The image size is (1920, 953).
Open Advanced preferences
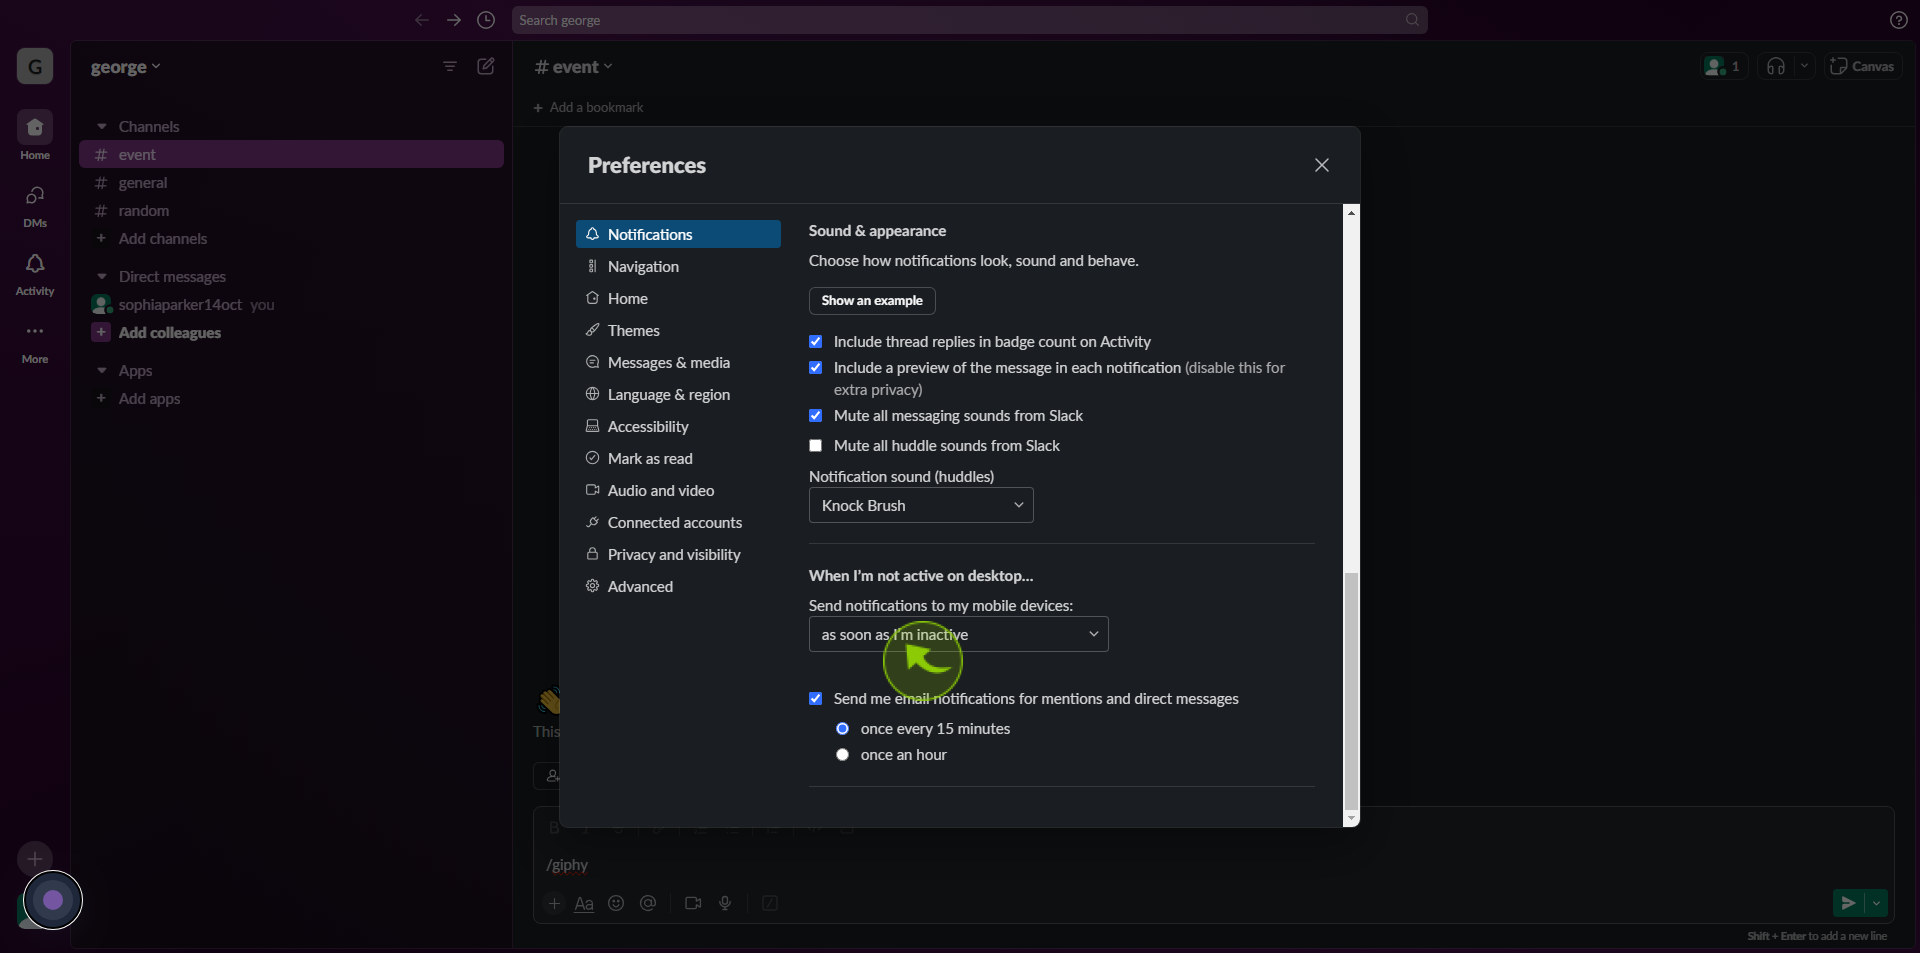(x=678, y=586)
